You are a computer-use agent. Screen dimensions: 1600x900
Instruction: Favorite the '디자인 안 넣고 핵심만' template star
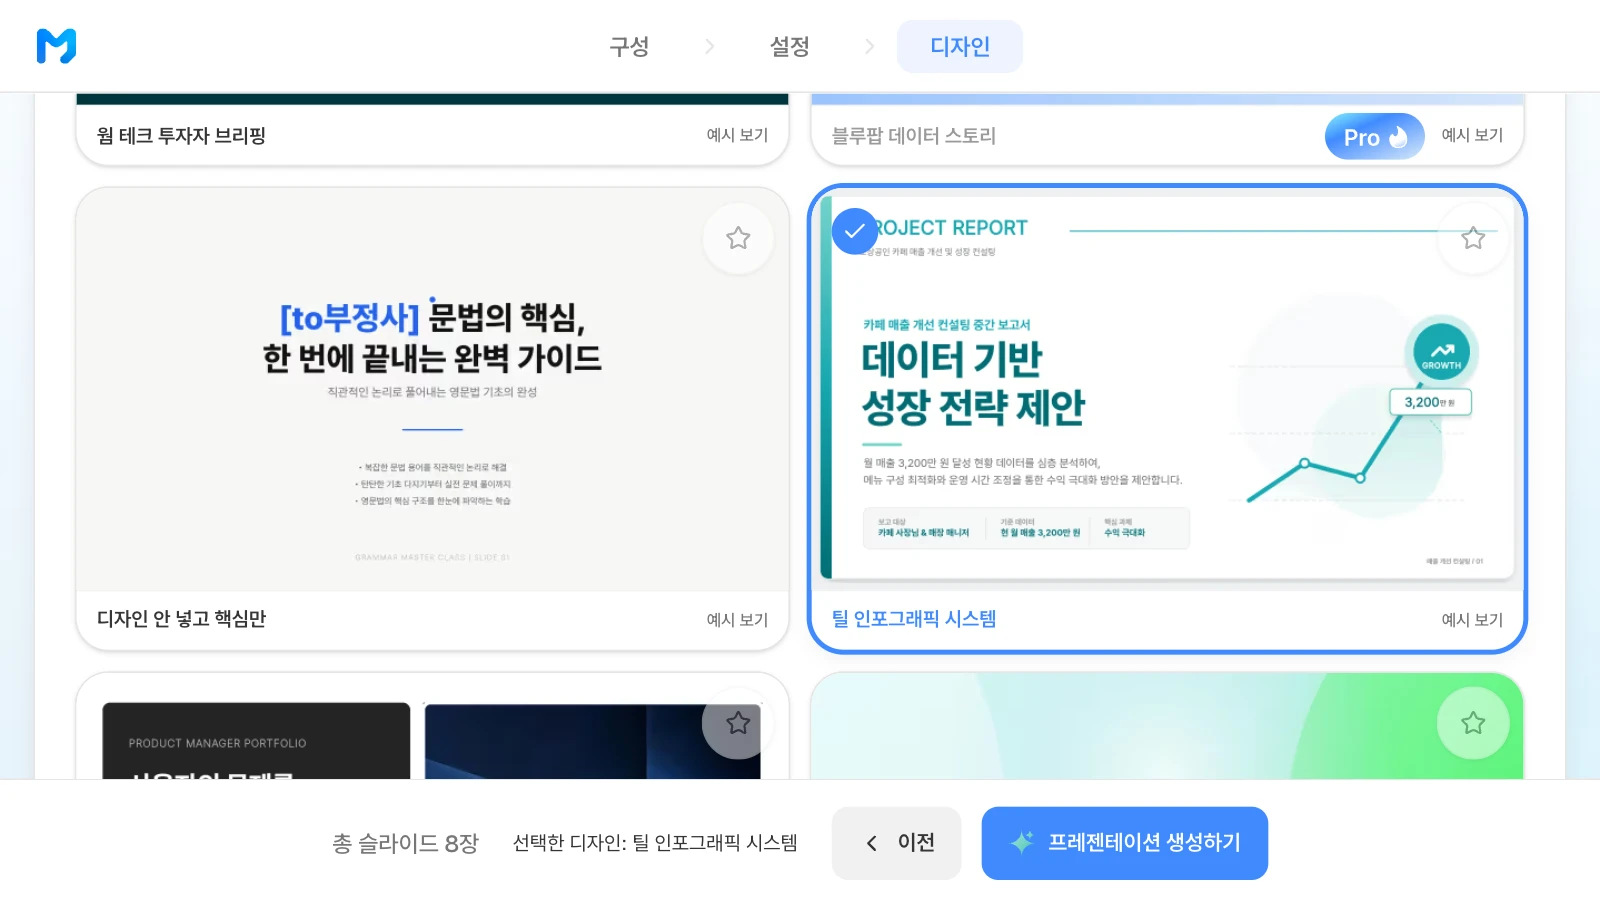[738, 238]
